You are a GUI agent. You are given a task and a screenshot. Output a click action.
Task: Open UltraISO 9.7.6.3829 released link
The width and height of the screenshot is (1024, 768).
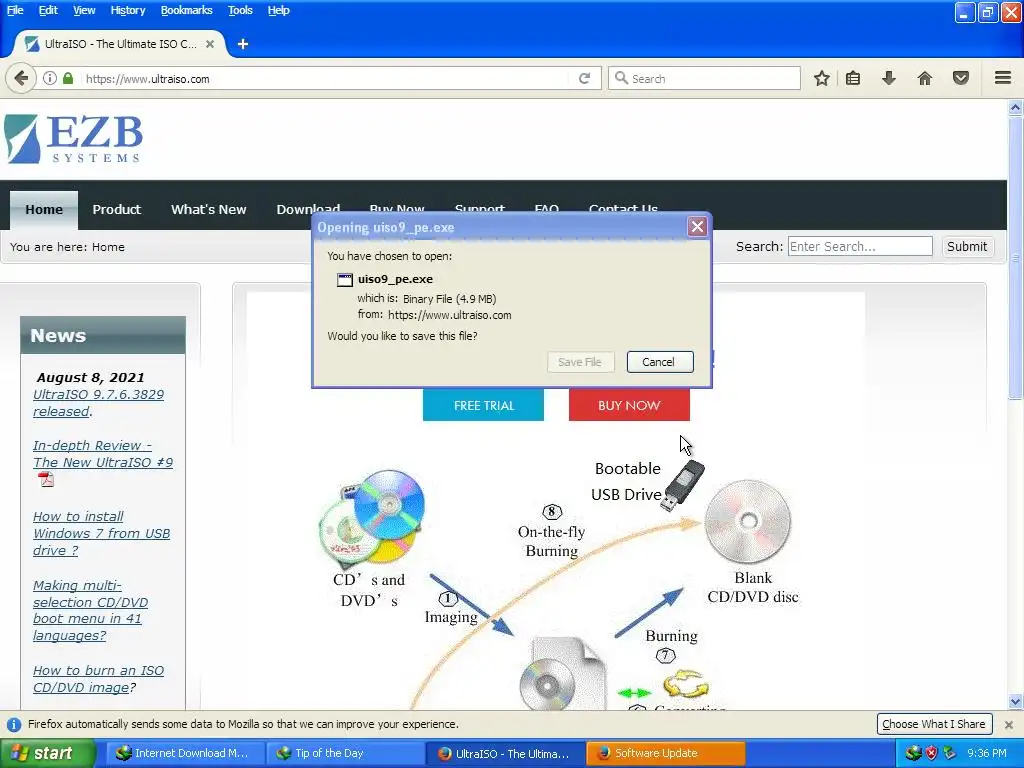pos(98,403)
